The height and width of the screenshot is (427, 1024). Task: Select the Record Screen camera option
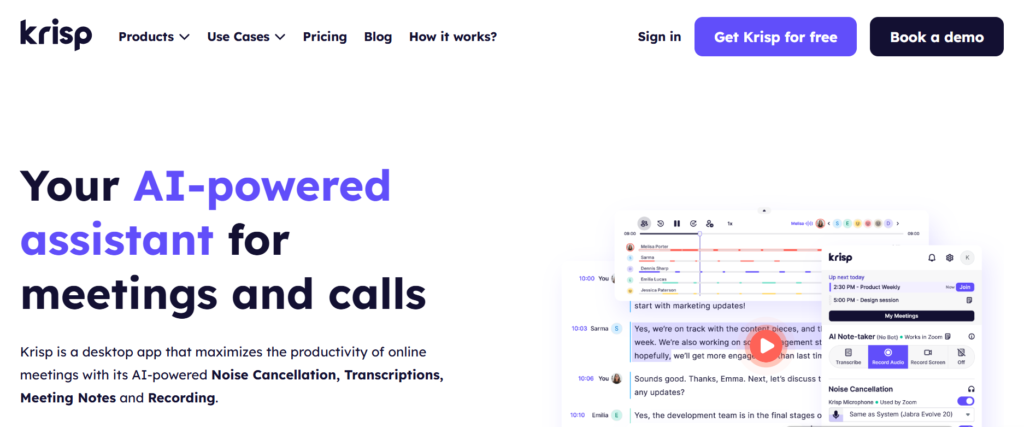(x=928, y=356)
